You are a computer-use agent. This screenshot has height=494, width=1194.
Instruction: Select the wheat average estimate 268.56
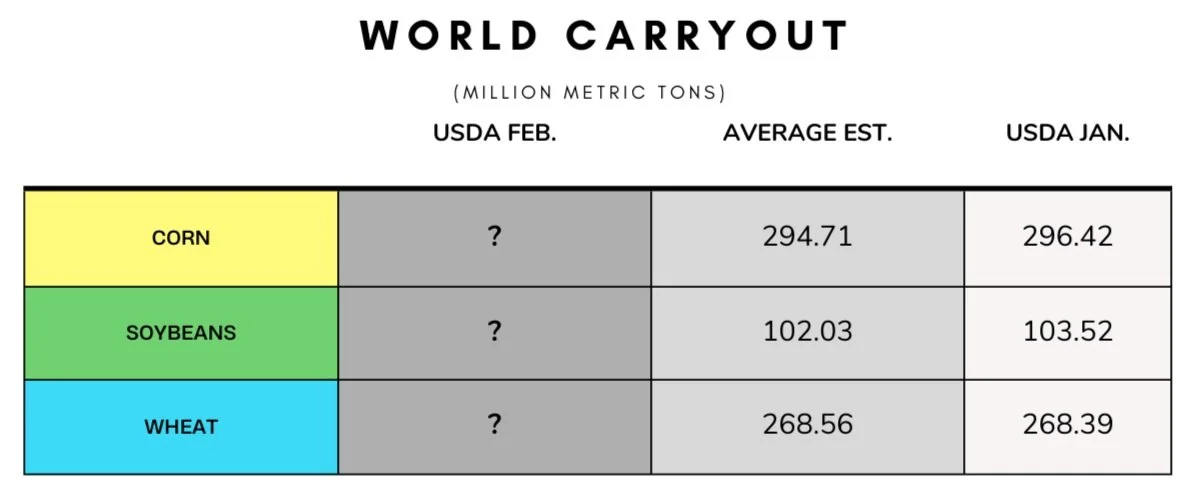[808, 425]
